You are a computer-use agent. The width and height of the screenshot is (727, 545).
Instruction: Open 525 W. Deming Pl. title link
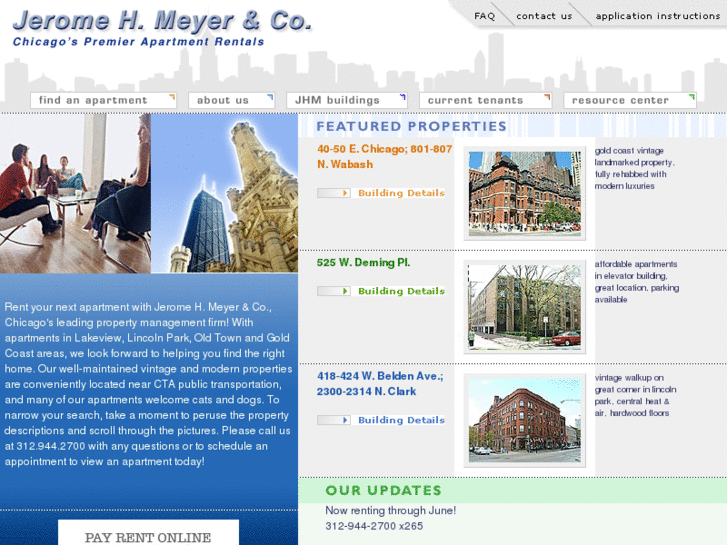point(364,263)
